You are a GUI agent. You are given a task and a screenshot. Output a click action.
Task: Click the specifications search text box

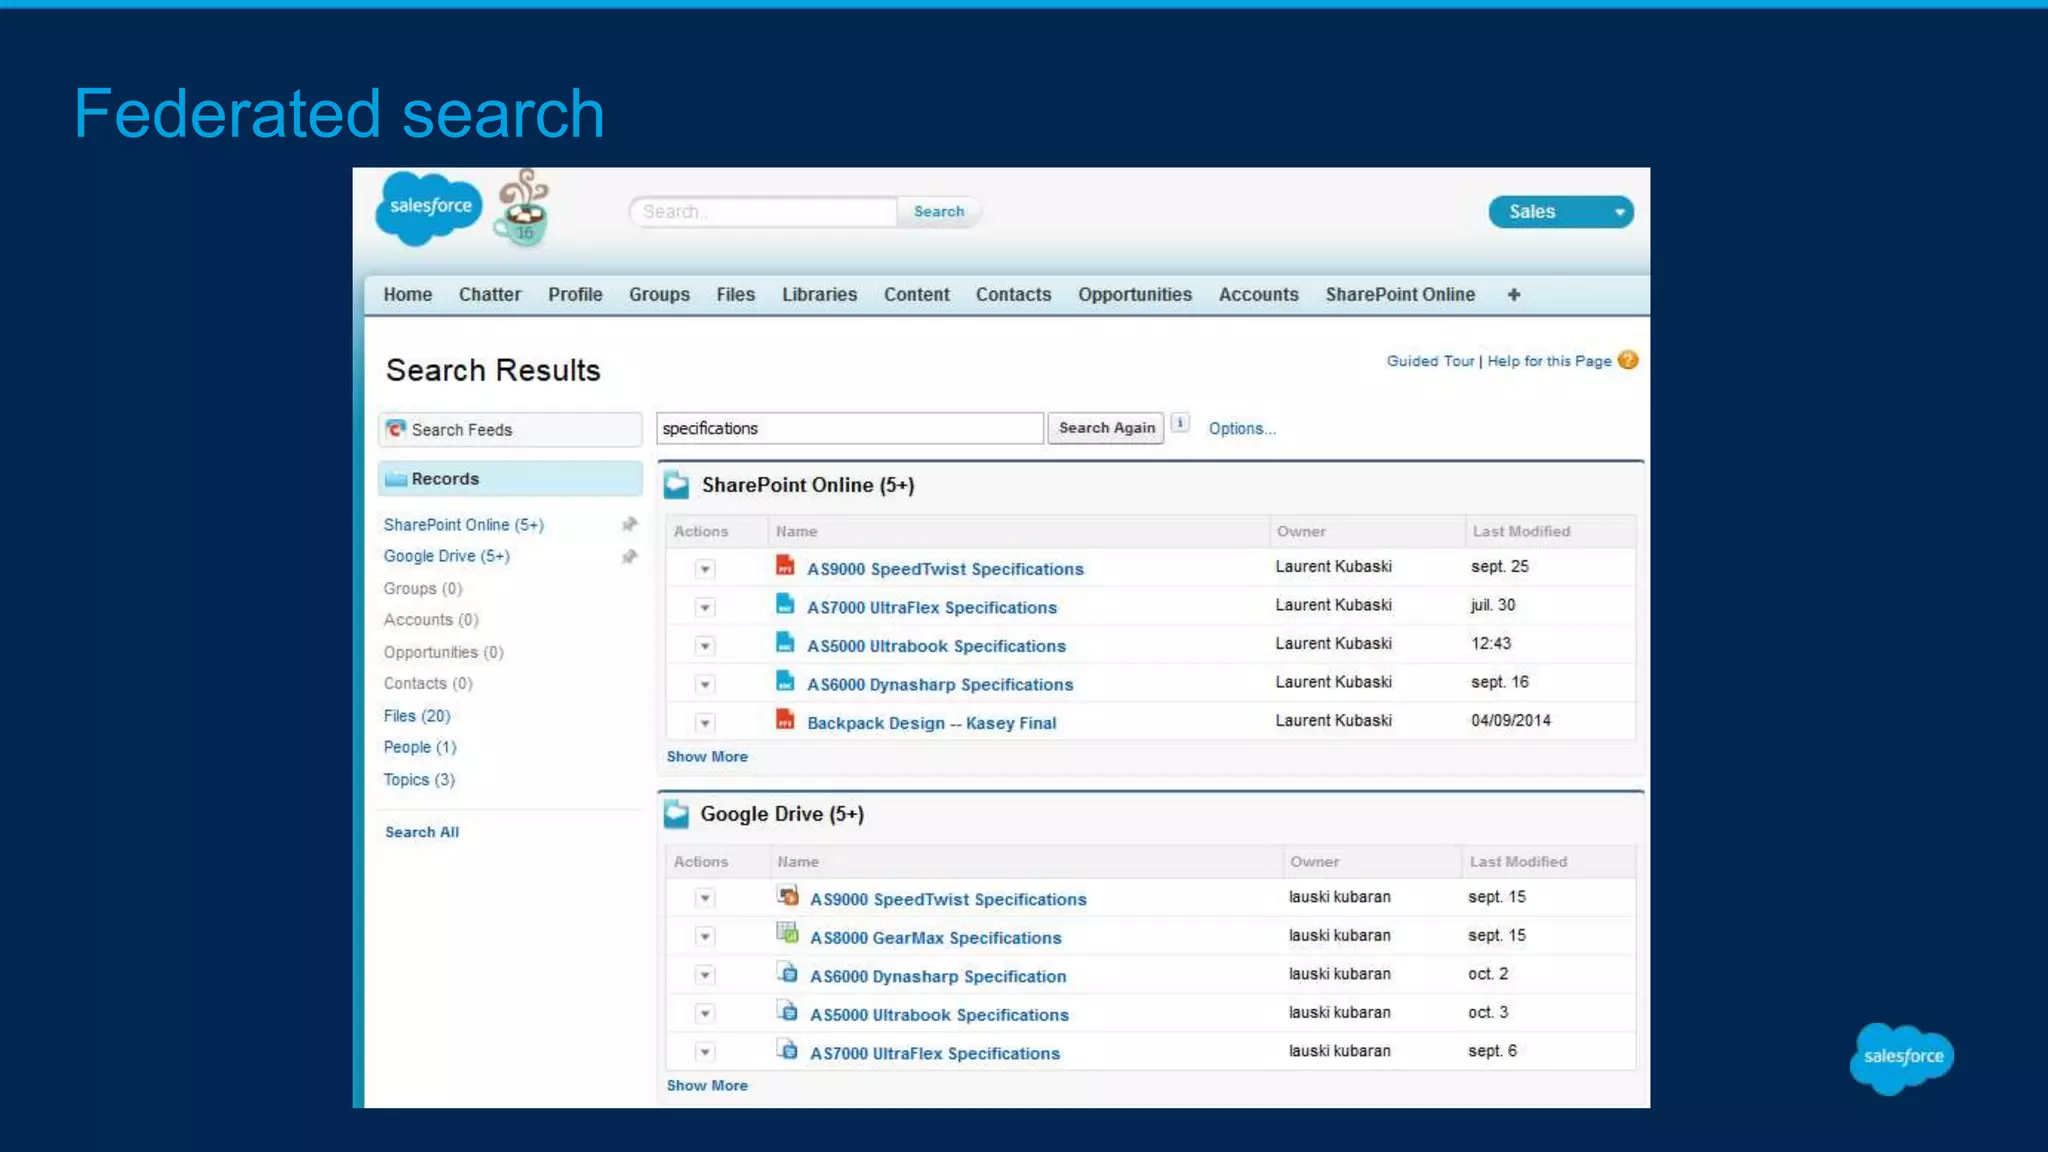coord(850,428)
